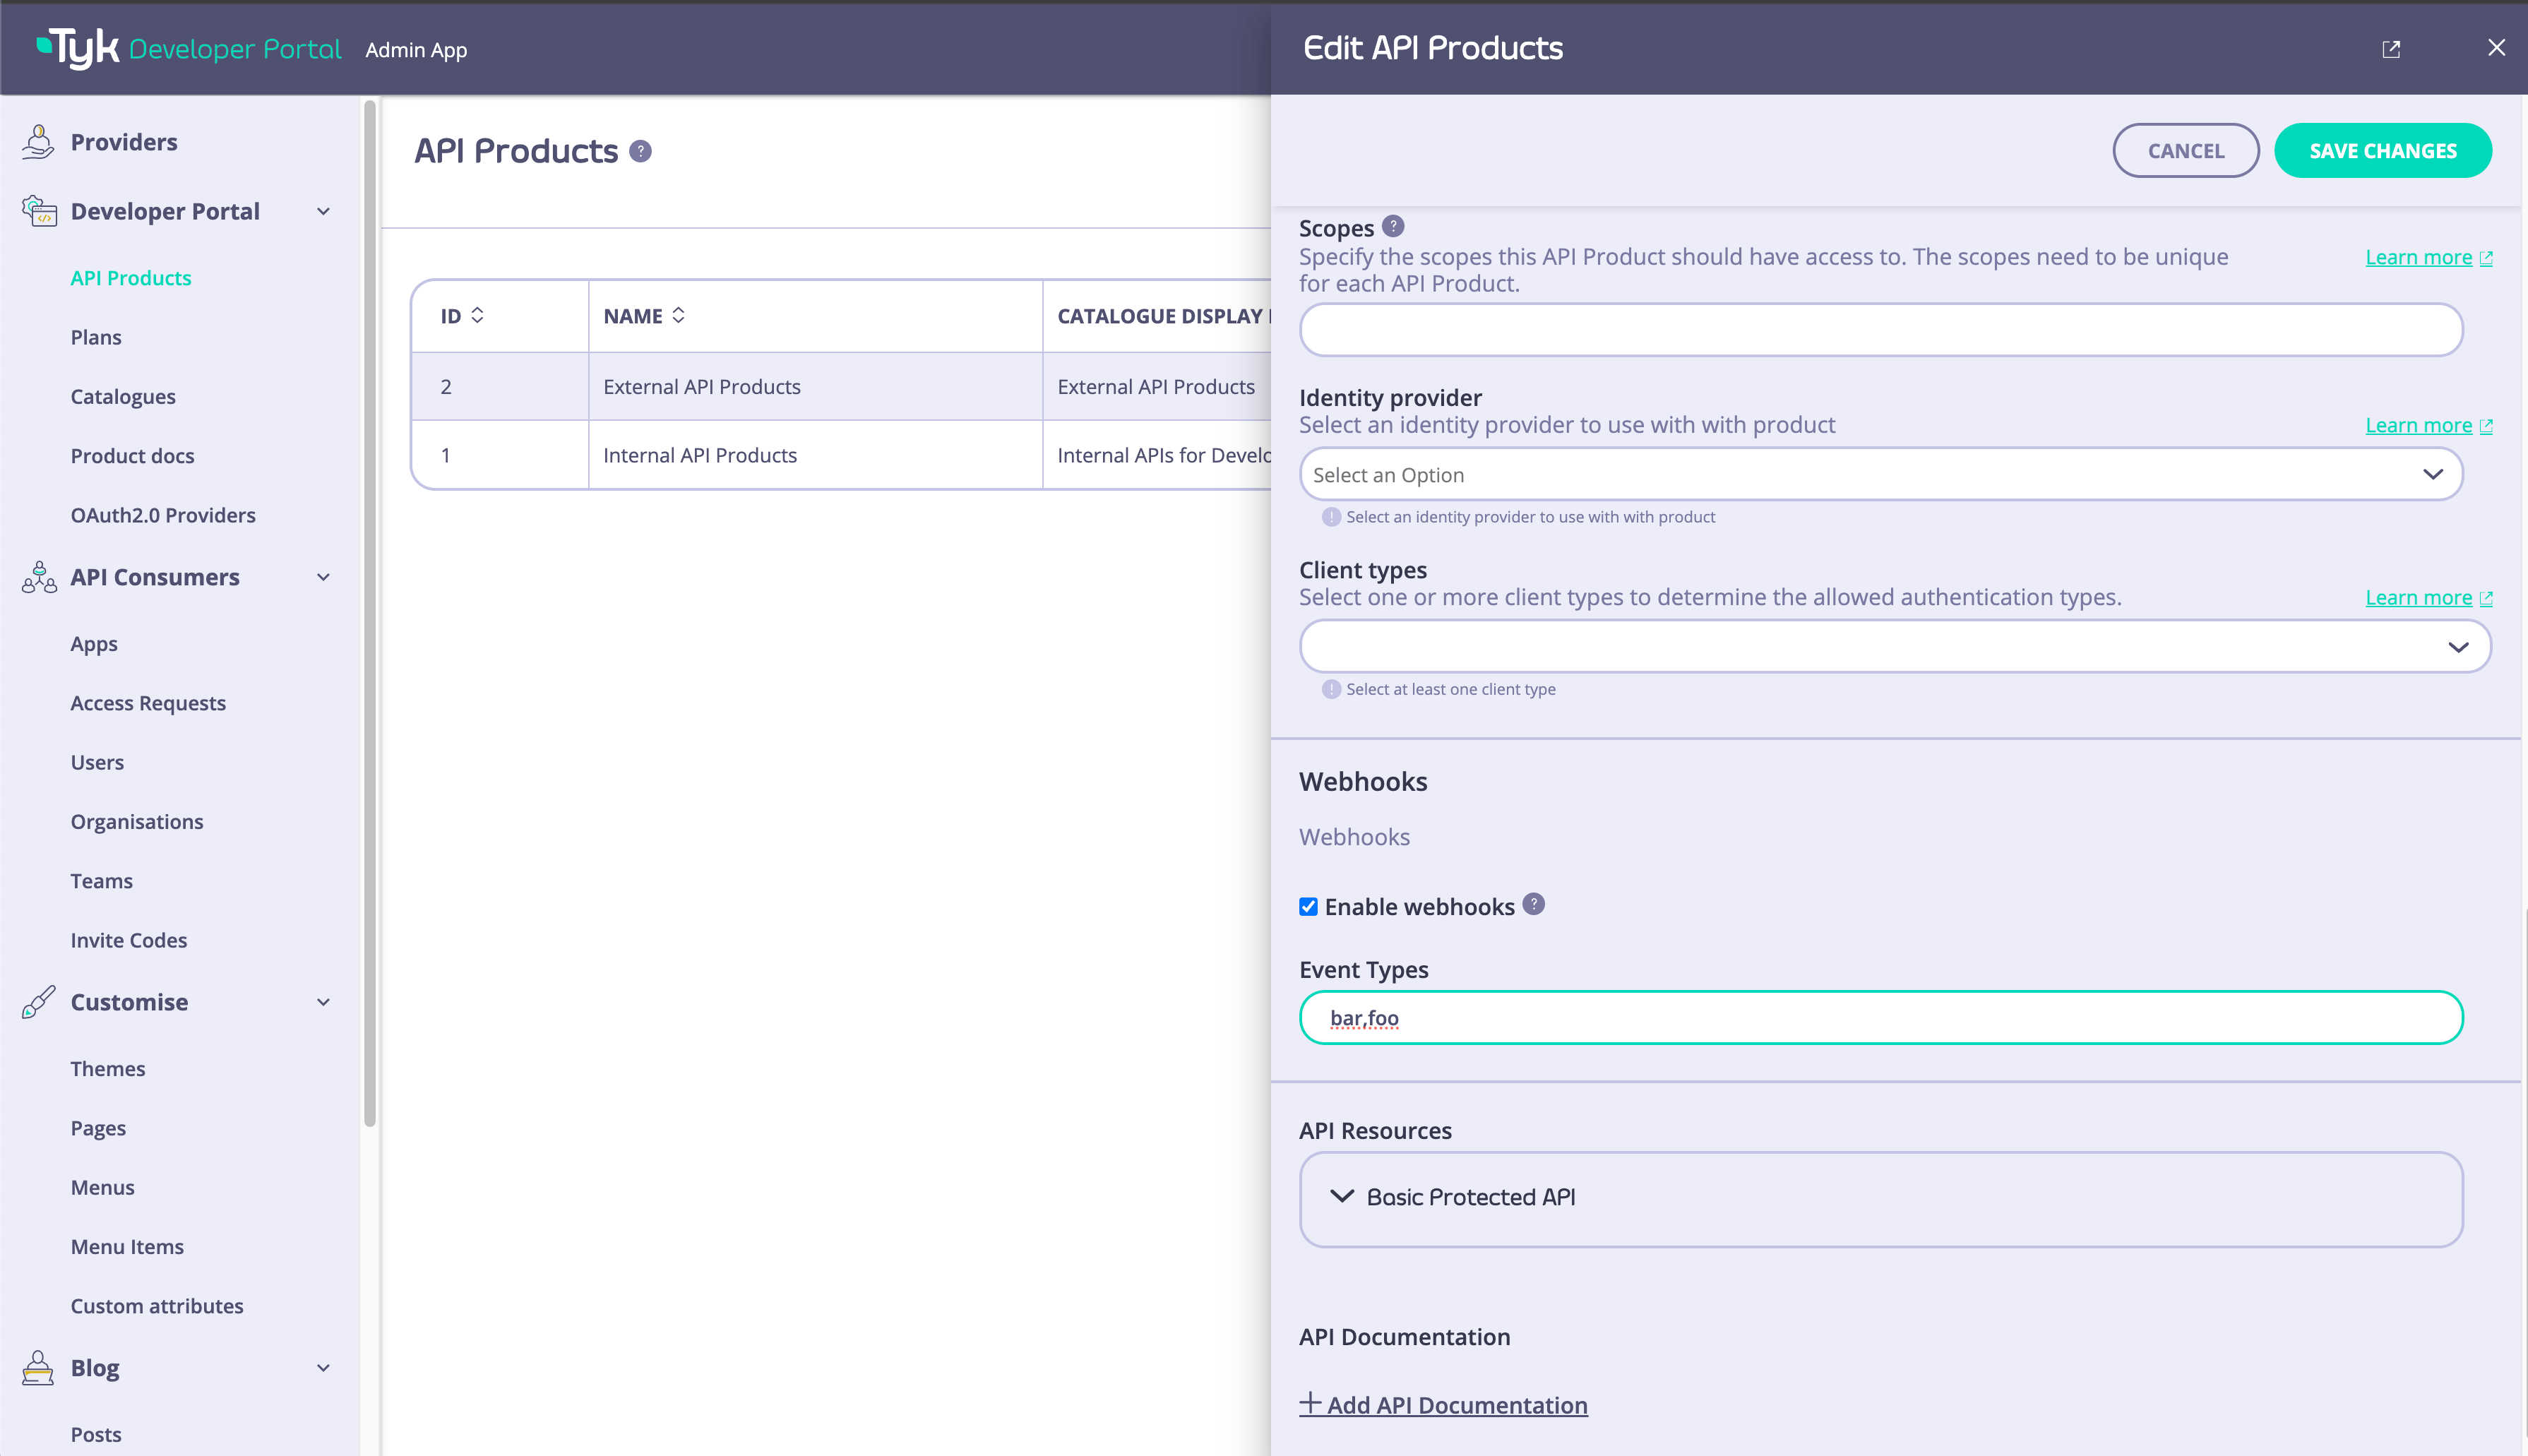Open Scopes Learn more link

2418,257
